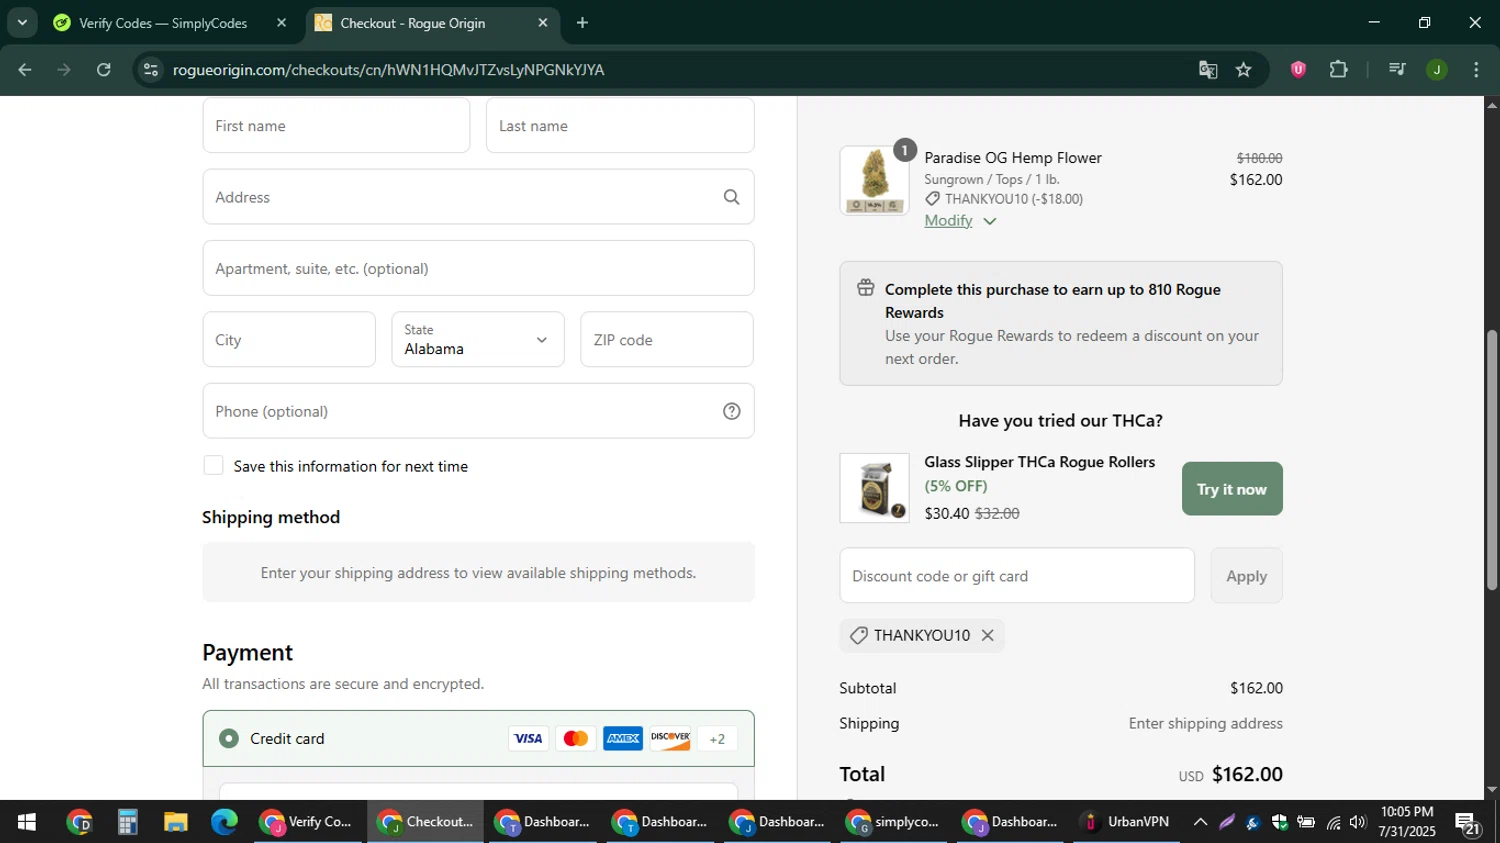
Task: Click the ZIP code field
Action: [667, 339]
